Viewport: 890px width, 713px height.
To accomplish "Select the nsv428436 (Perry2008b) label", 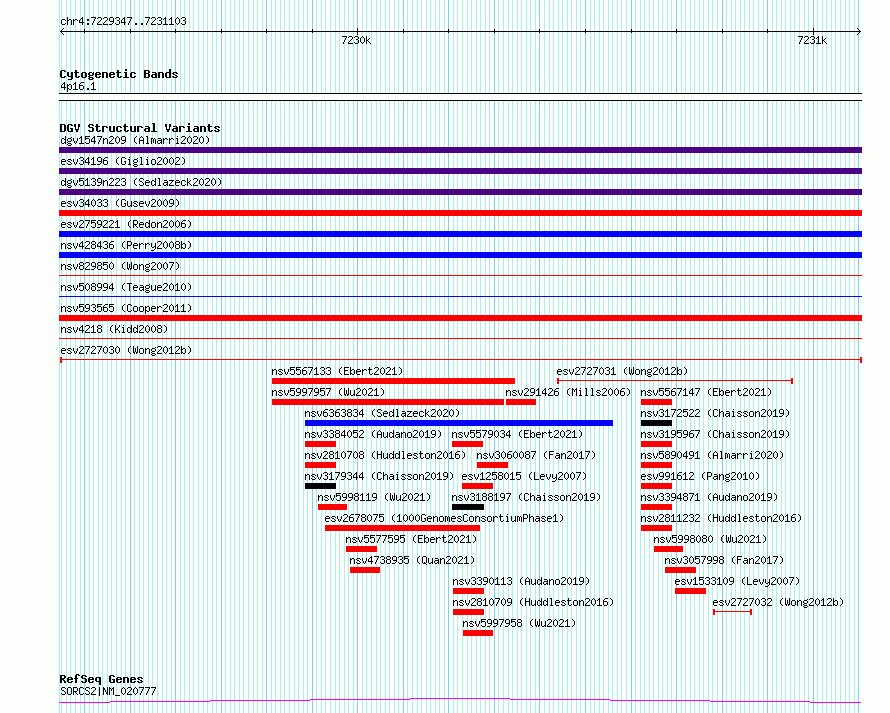I will [x=126, y=245].
